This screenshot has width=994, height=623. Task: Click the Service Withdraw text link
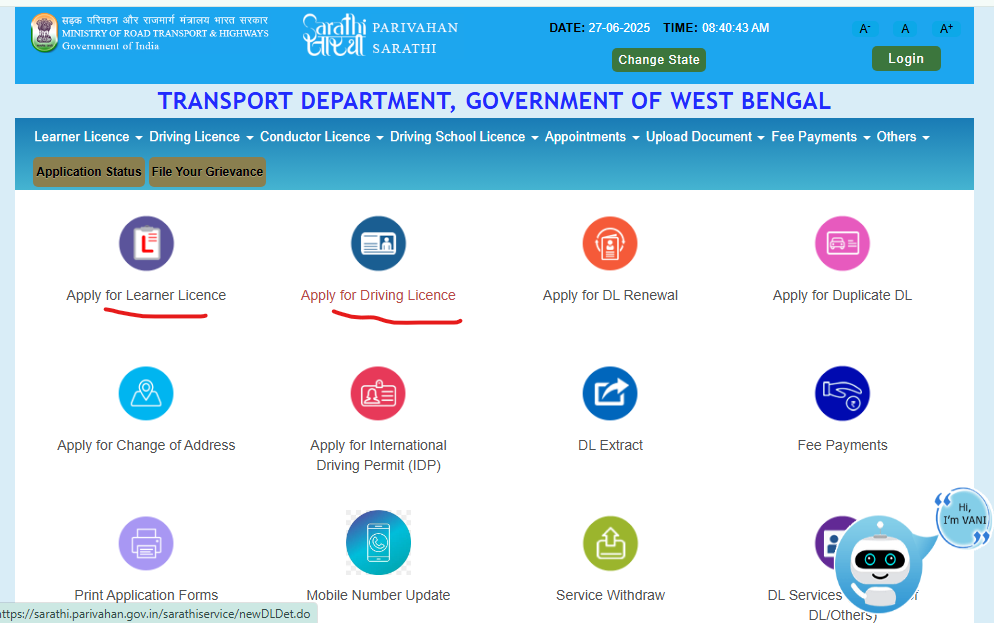click(610, 596)
